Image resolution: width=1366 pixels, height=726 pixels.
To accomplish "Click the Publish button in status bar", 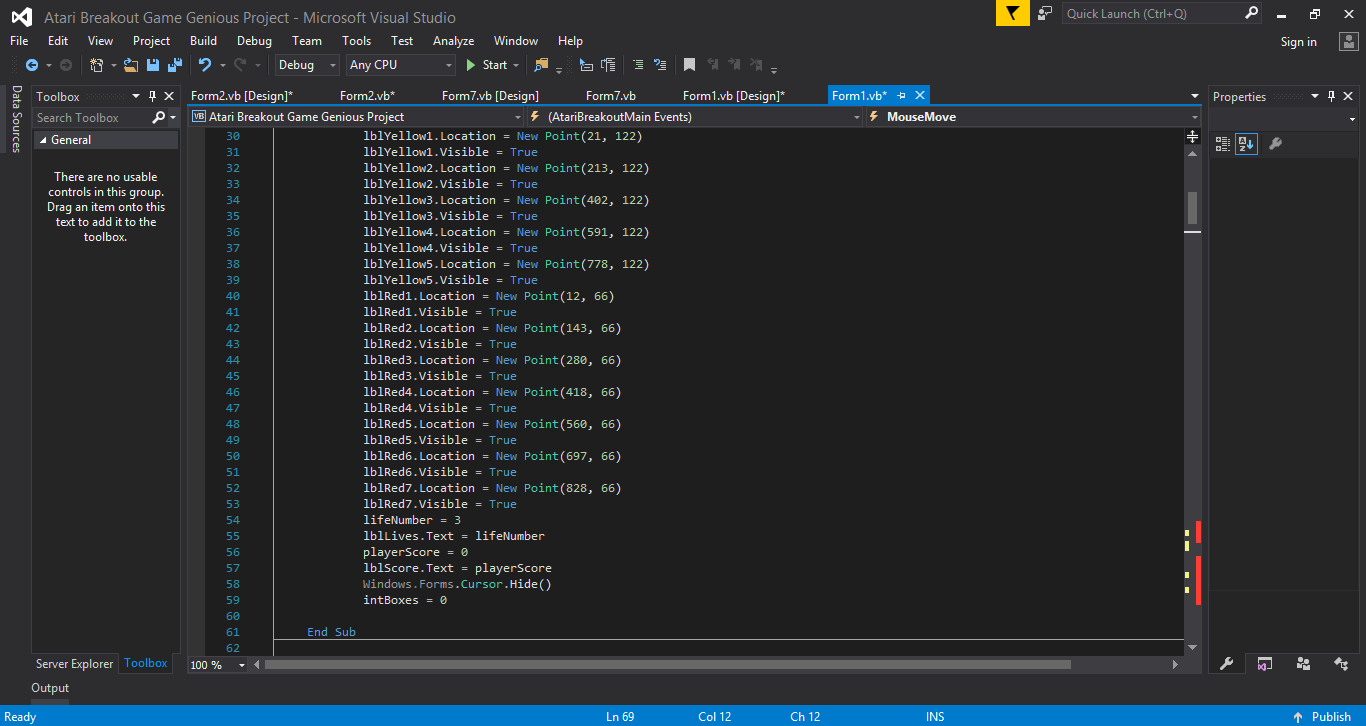I will point(1322,716).
